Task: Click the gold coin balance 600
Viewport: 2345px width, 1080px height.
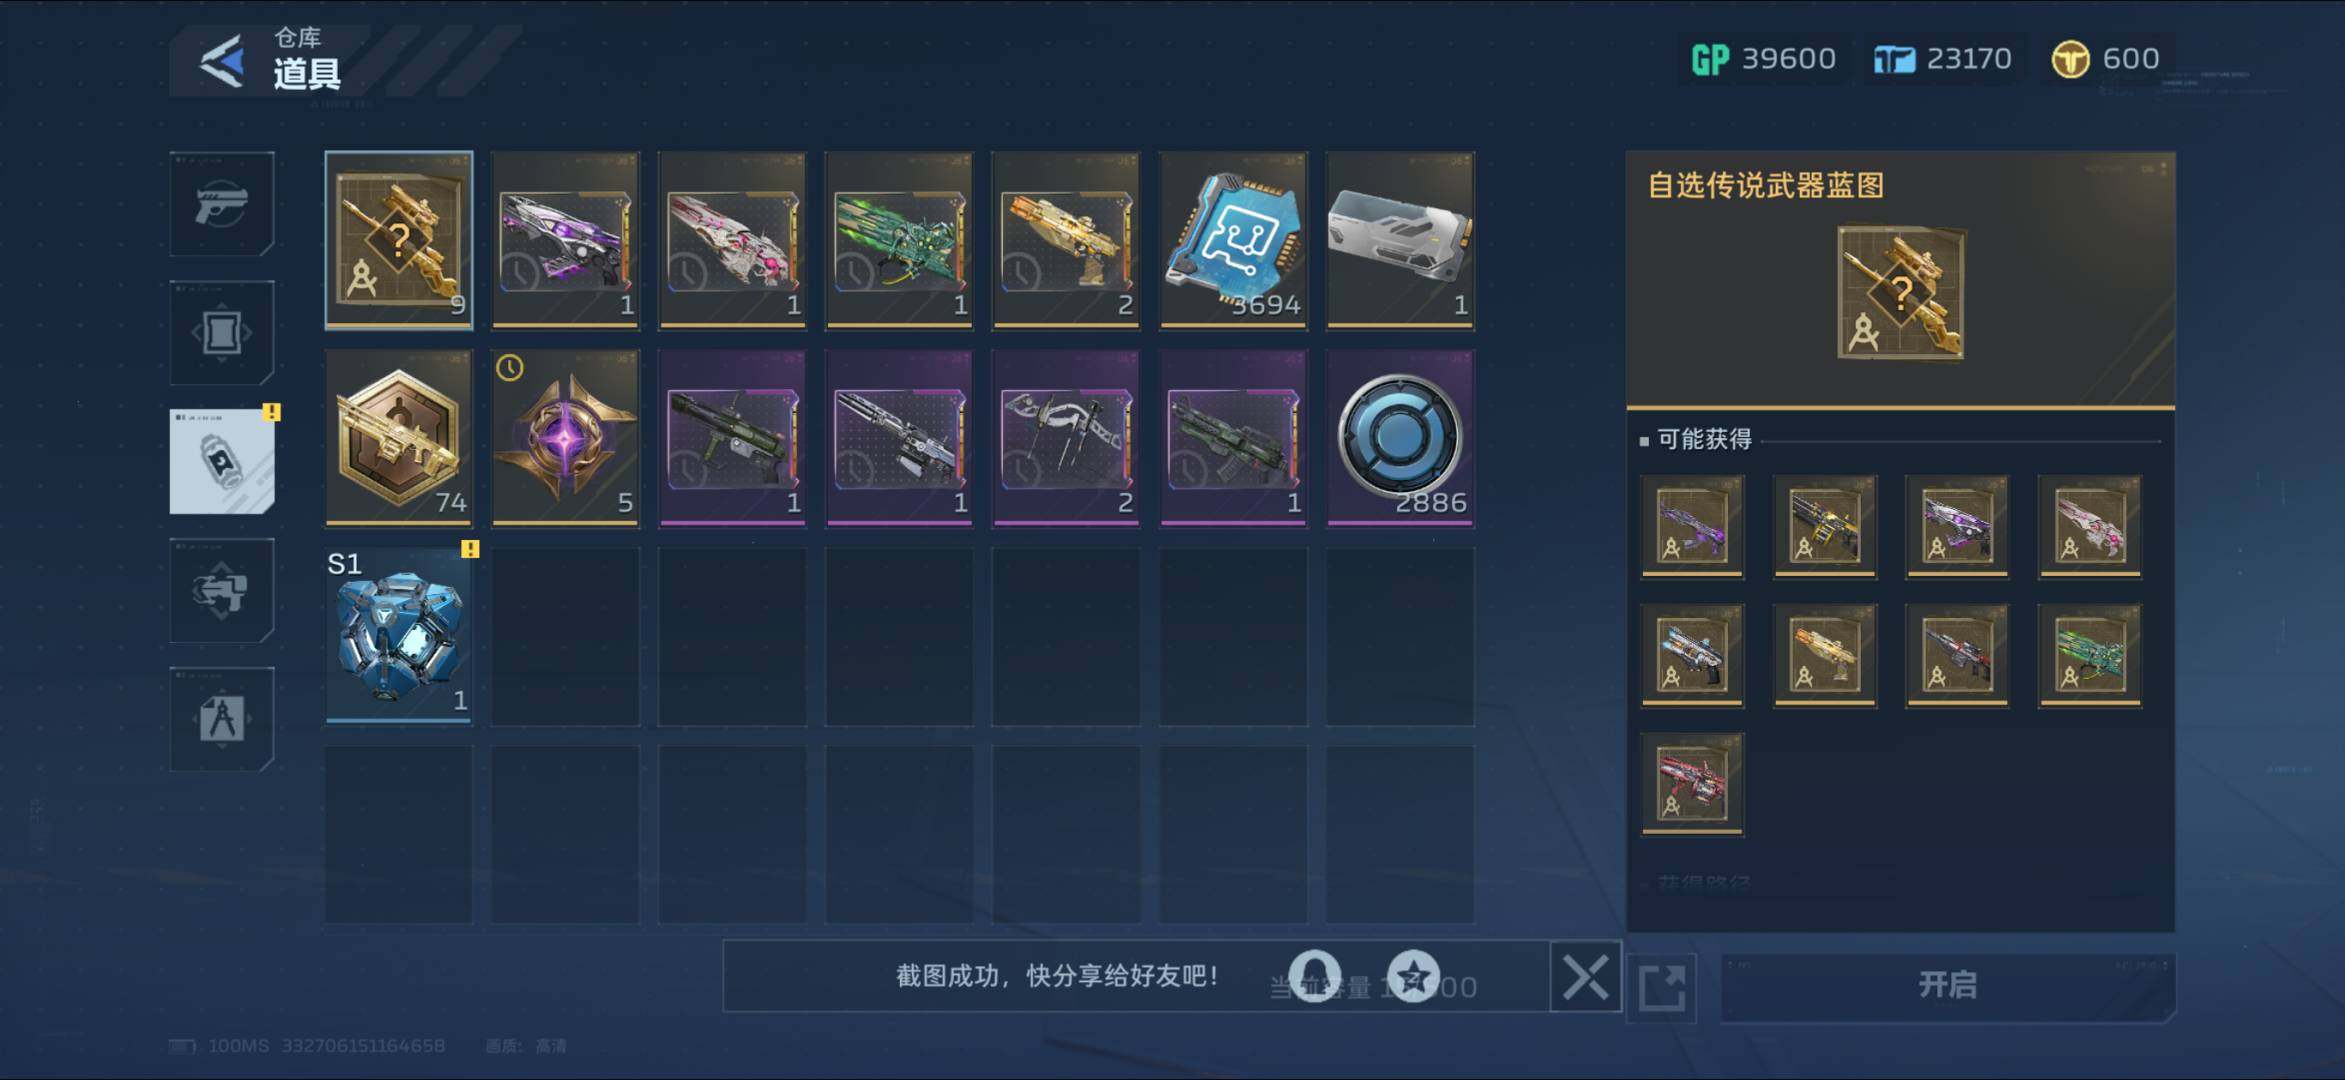Action: [x=2106, y=59]
